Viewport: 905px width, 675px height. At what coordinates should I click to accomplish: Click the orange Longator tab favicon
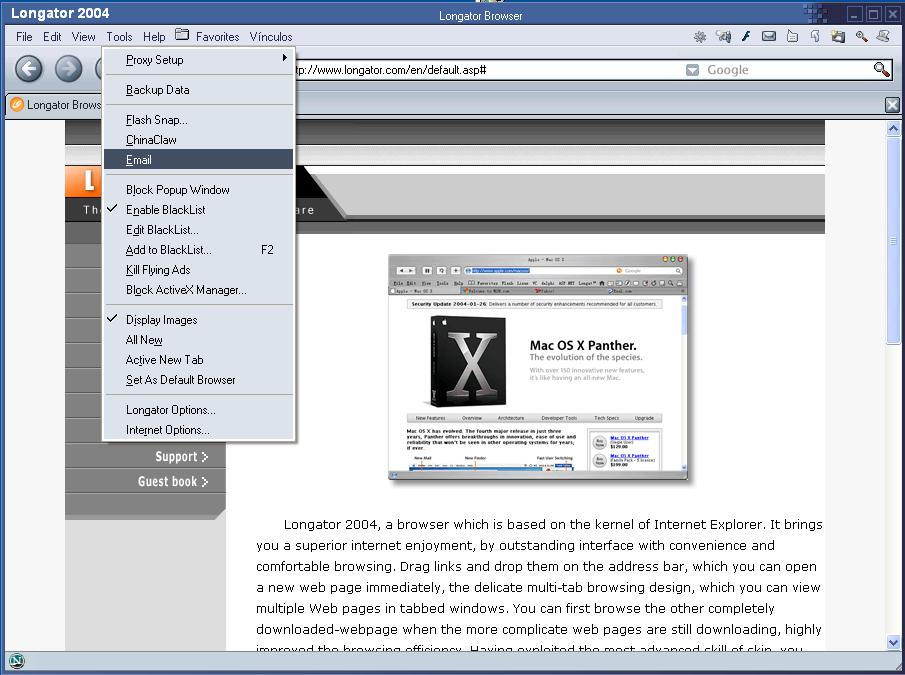(17, 104)
